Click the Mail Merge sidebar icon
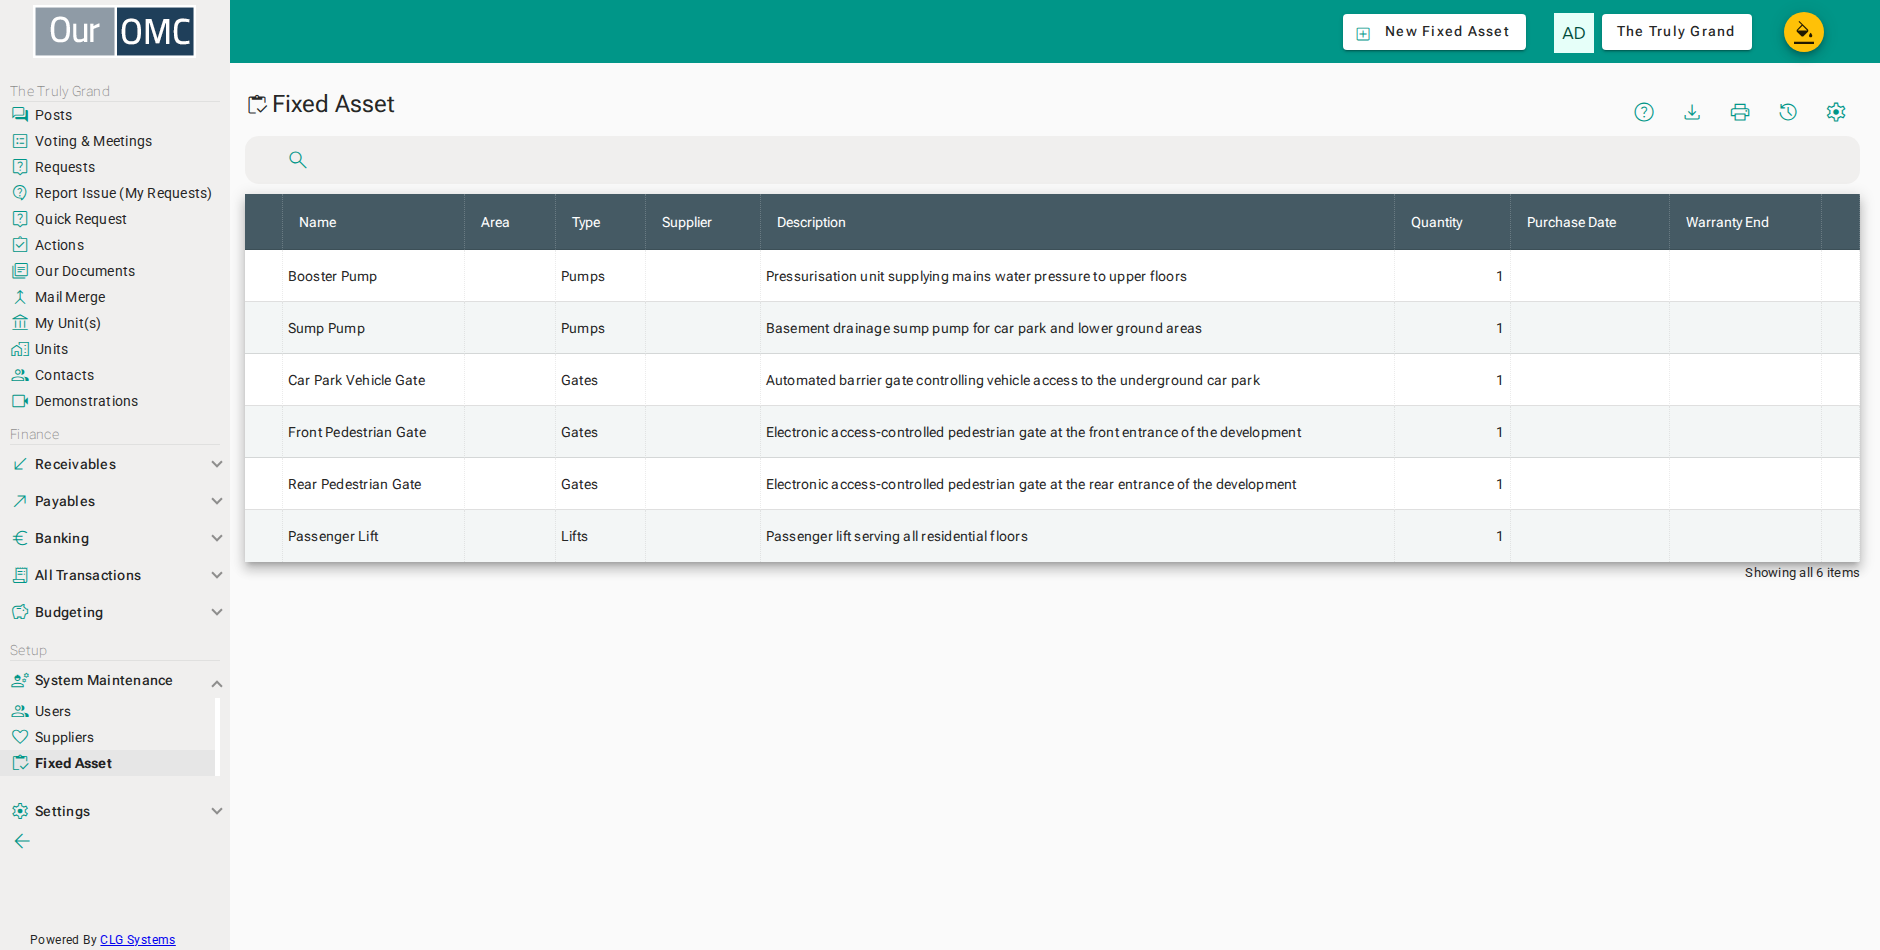1880x950 pixels. click(x=20, y=297)
